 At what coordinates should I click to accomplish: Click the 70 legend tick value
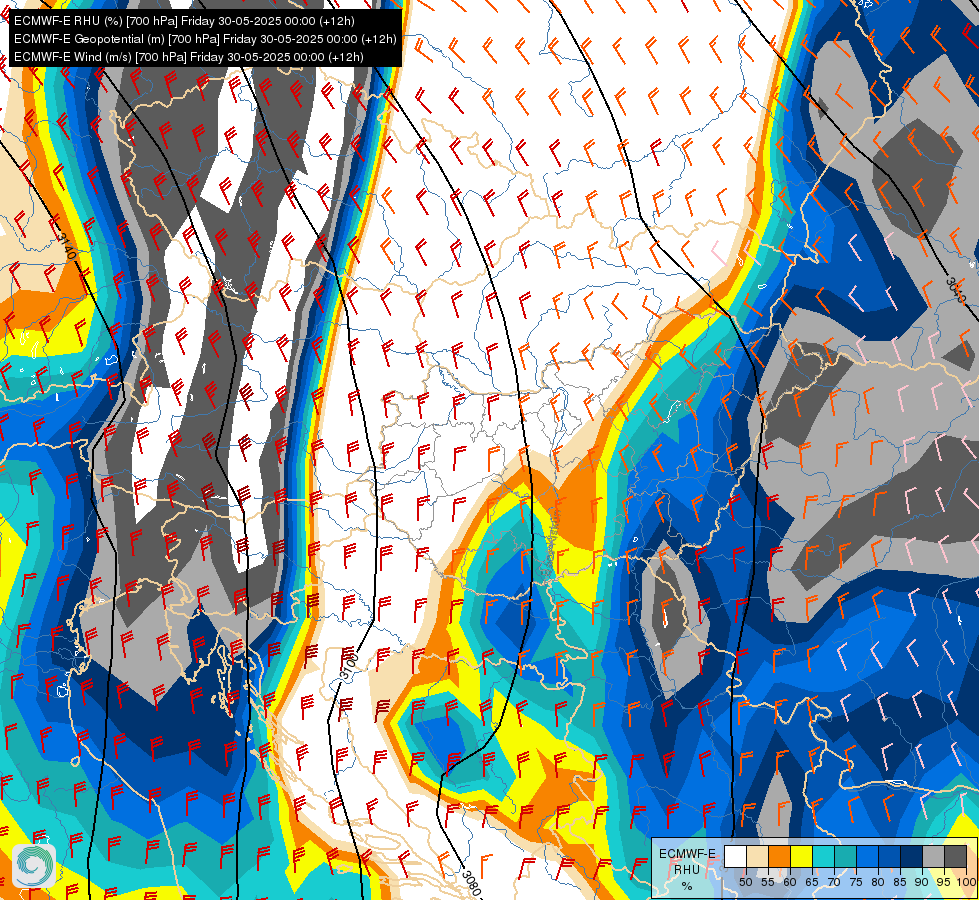[x=834, y=882]
